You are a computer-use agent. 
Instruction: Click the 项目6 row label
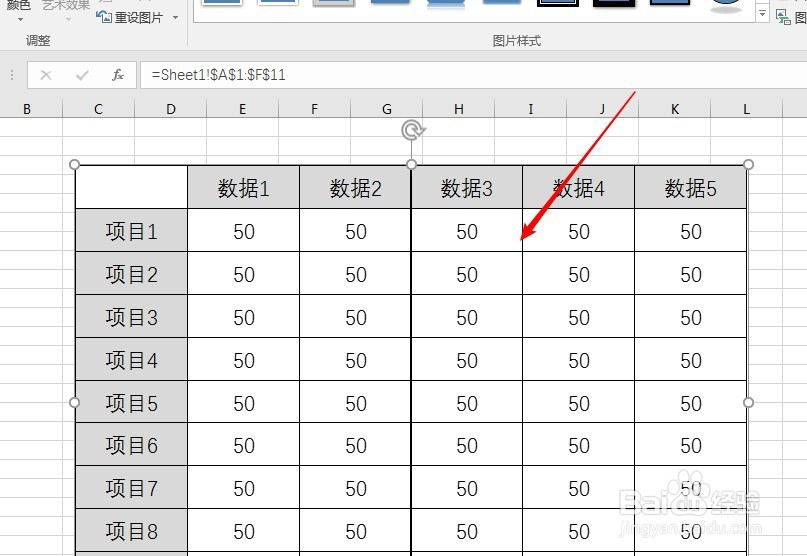[x=131, y=445]
